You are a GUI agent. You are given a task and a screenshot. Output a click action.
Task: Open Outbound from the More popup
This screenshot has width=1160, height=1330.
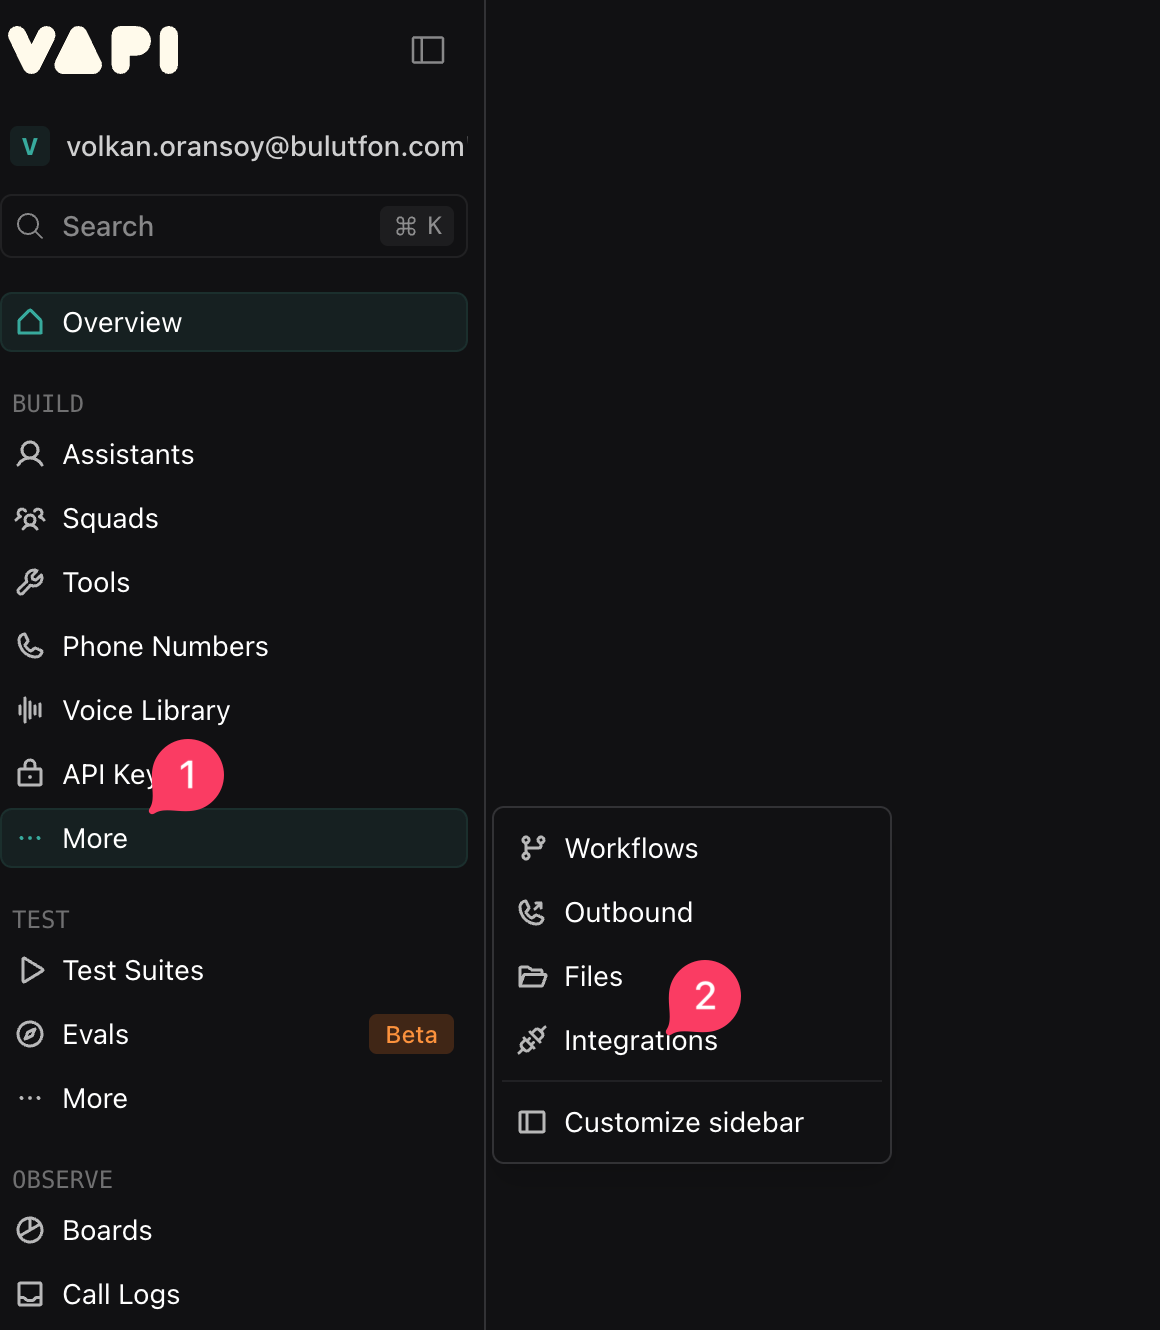pos(628,912)
